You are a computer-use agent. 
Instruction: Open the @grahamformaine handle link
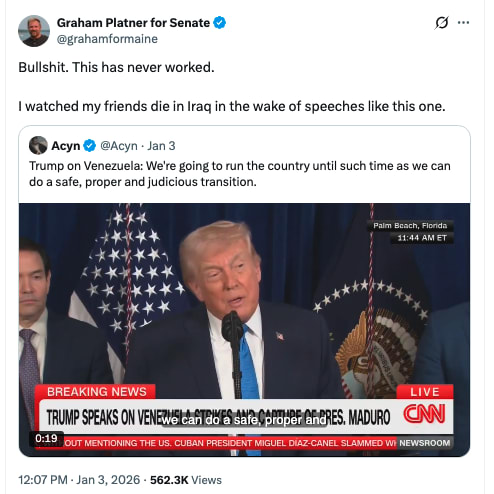107,39
